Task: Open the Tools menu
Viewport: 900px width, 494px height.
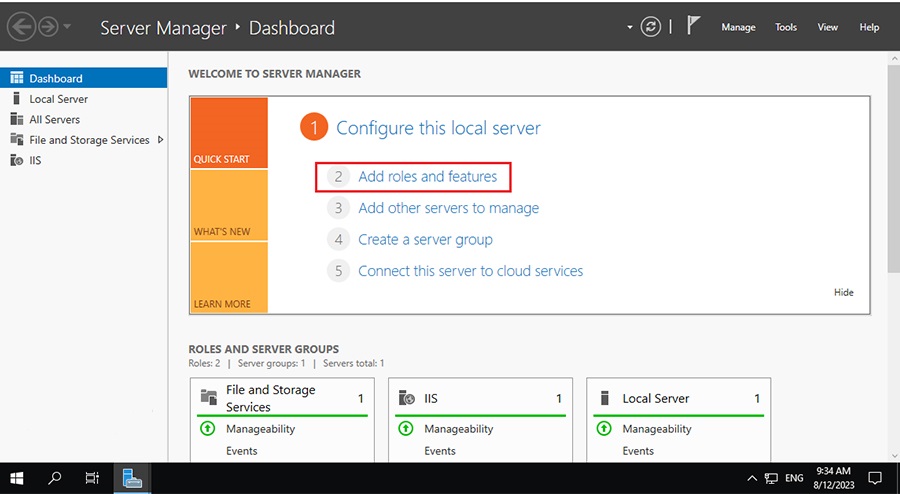Action: pos(786,27)
